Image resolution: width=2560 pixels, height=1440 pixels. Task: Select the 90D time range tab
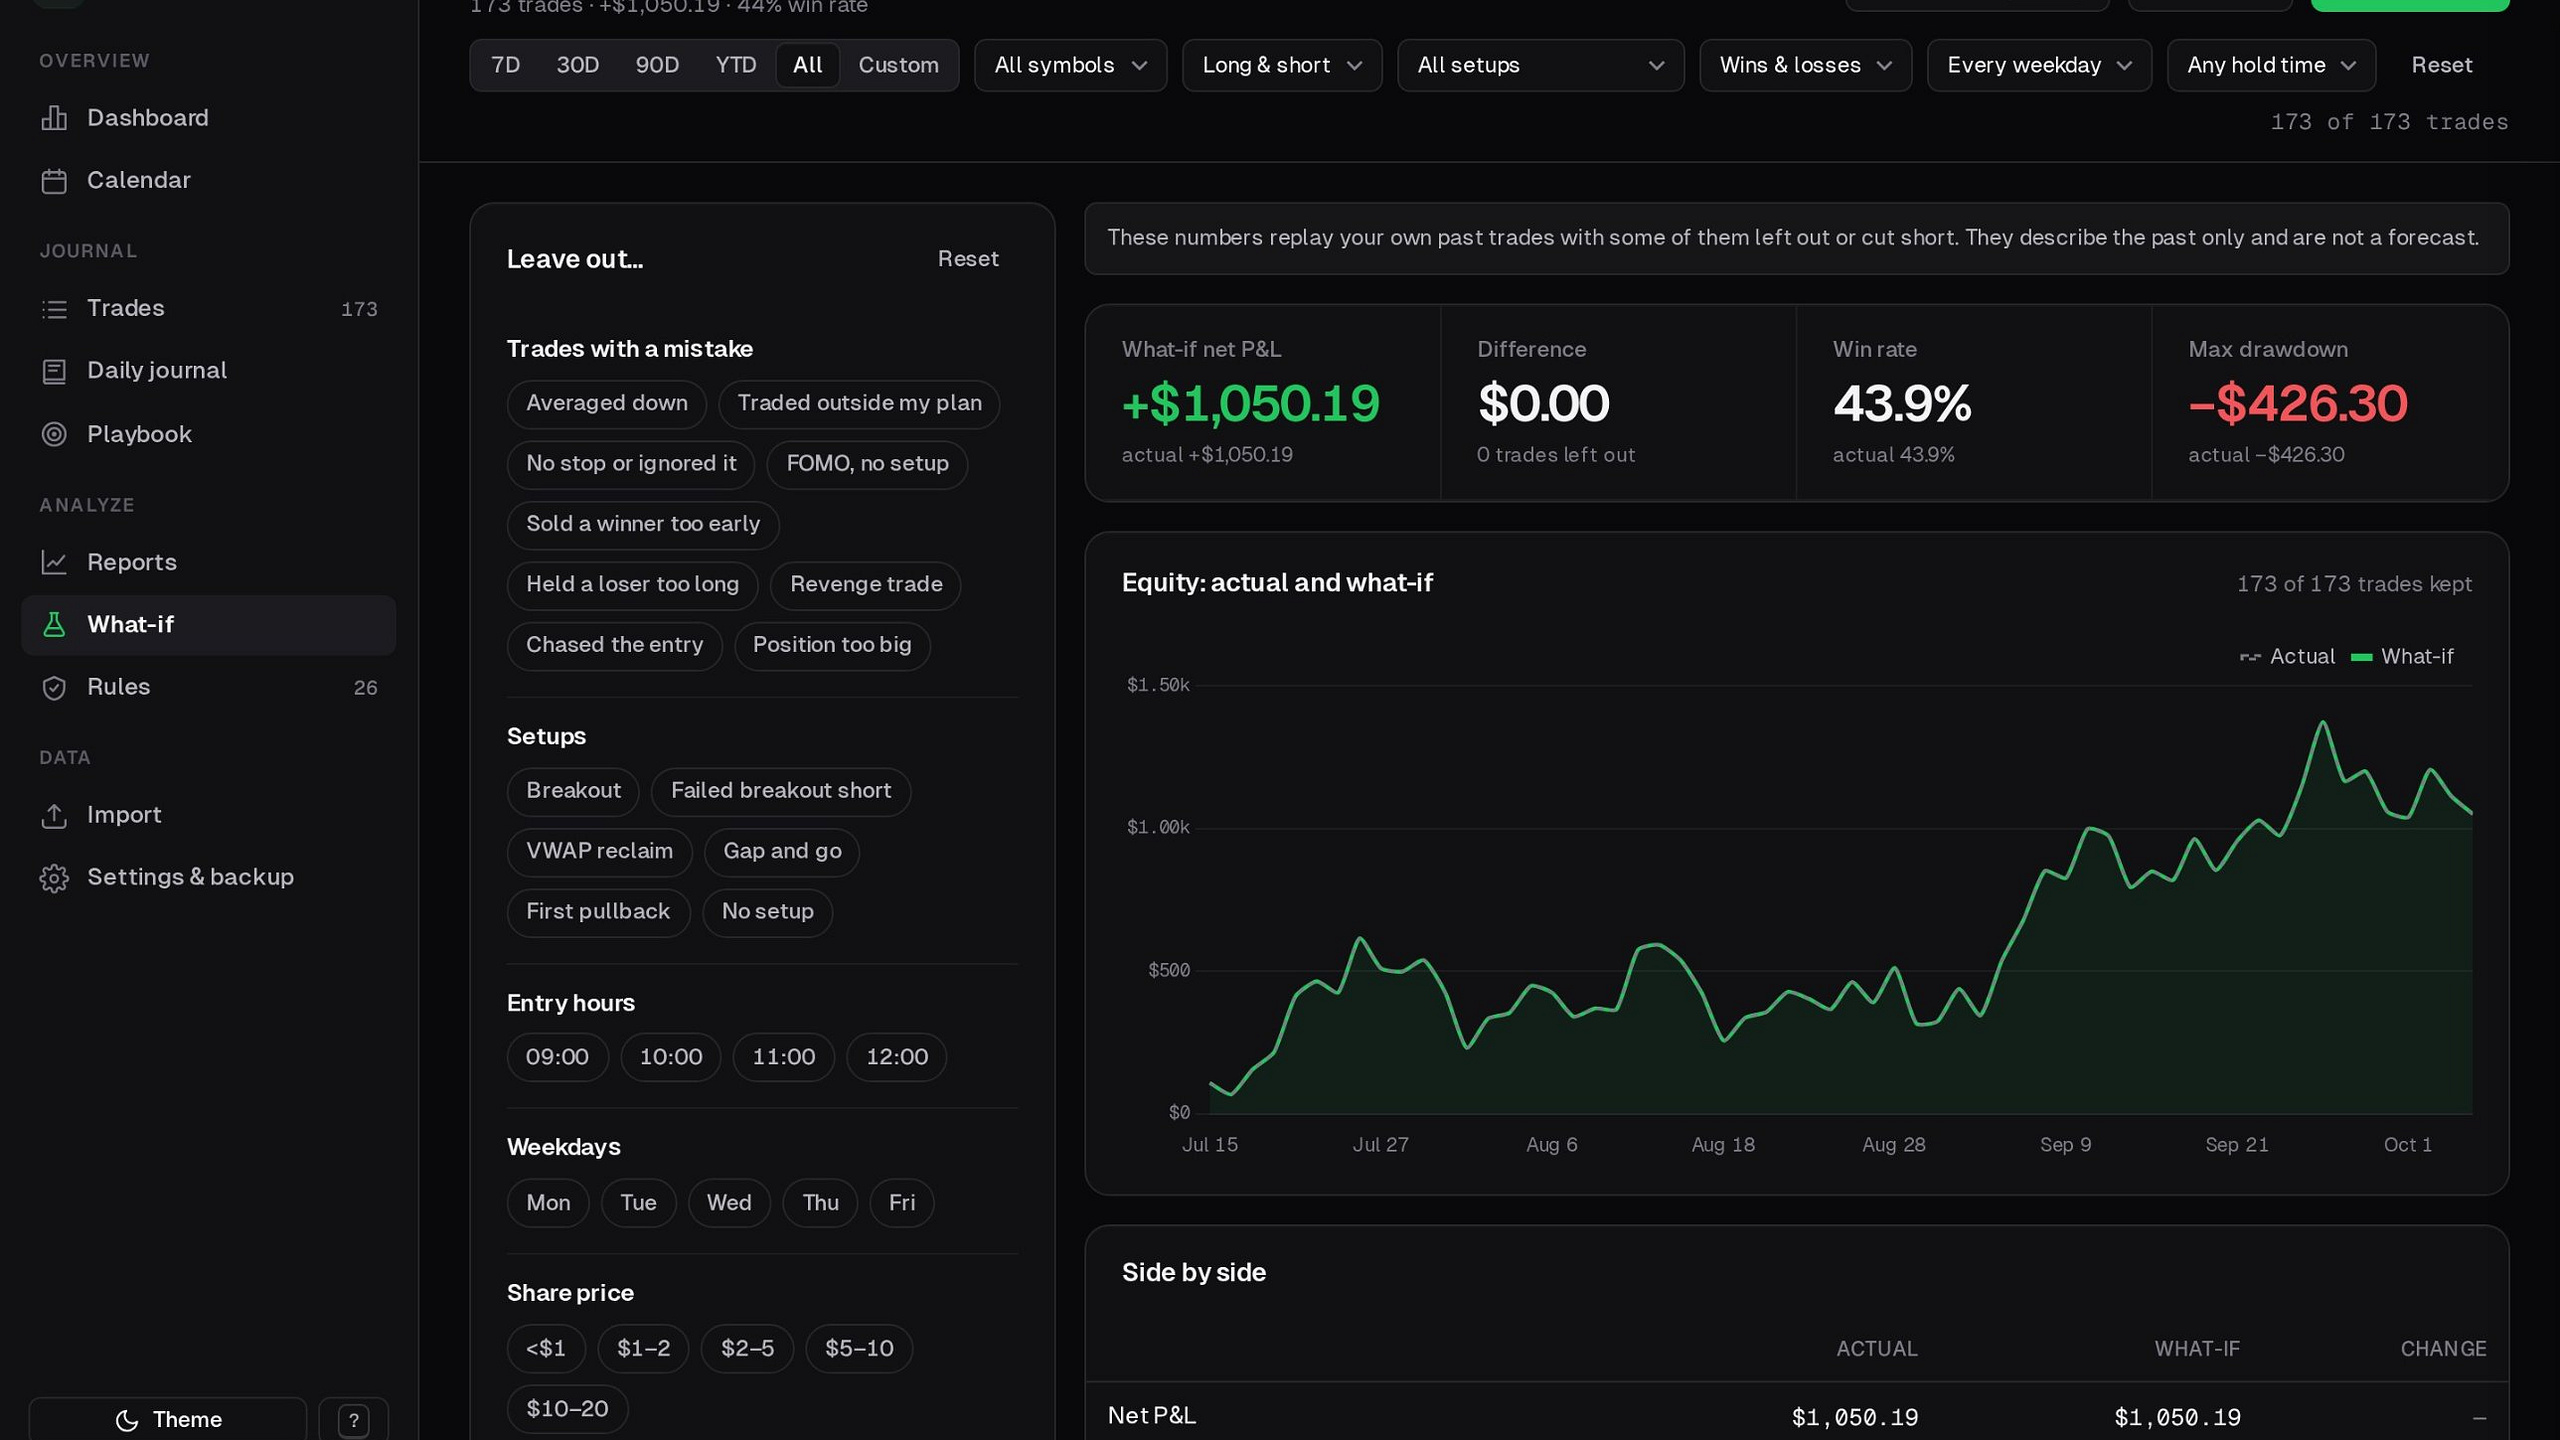tap(657, 66)
